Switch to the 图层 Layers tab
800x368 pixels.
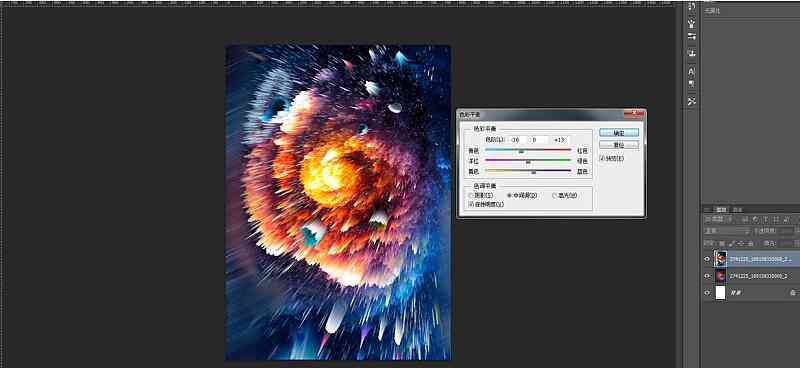point(721,210)
